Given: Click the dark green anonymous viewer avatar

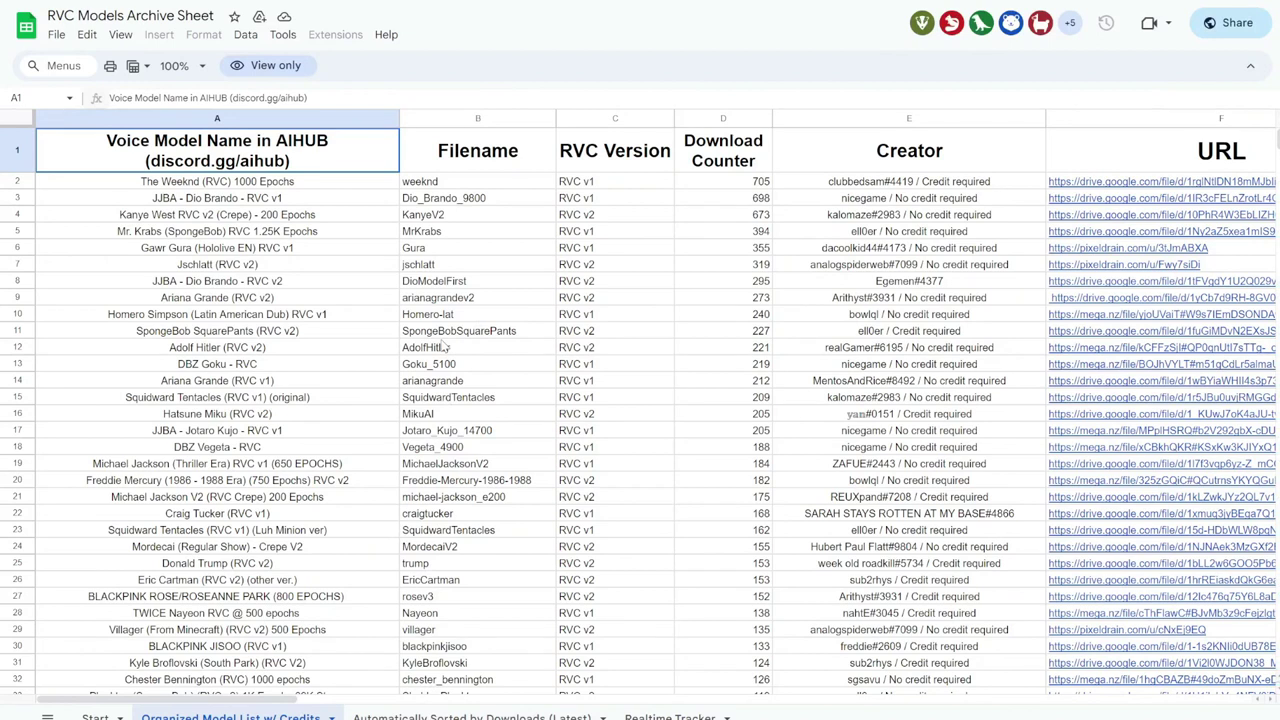Looking at the screenshot, I should point(981,23).
